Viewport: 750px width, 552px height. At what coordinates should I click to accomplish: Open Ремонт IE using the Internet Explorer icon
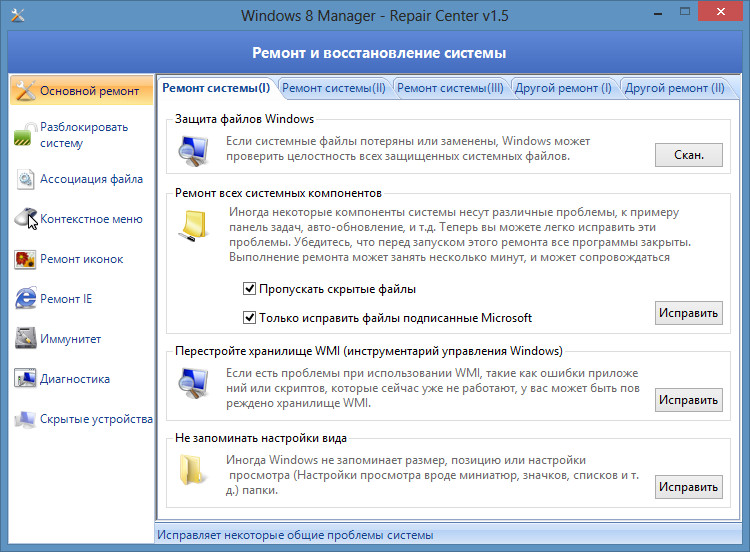(x=24, y=299)
